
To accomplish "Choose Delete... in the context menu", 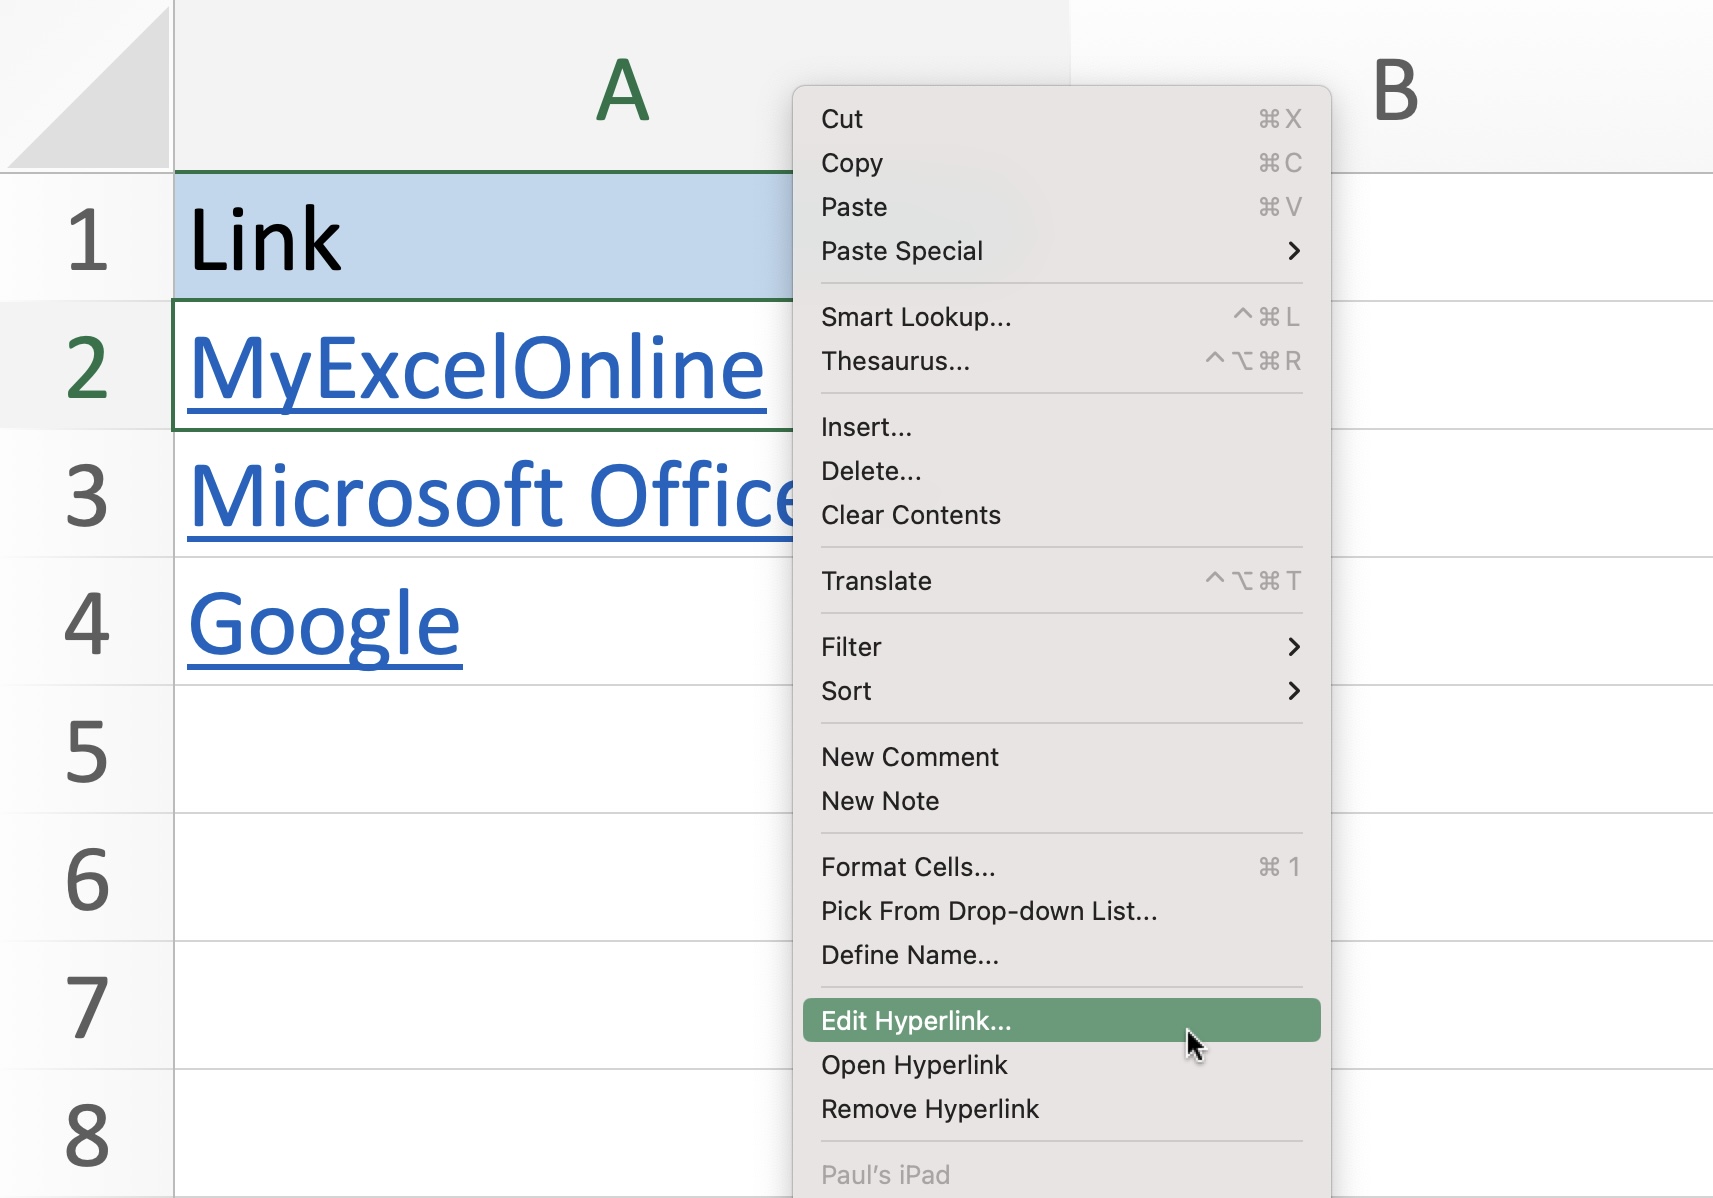I will 1061,471.
